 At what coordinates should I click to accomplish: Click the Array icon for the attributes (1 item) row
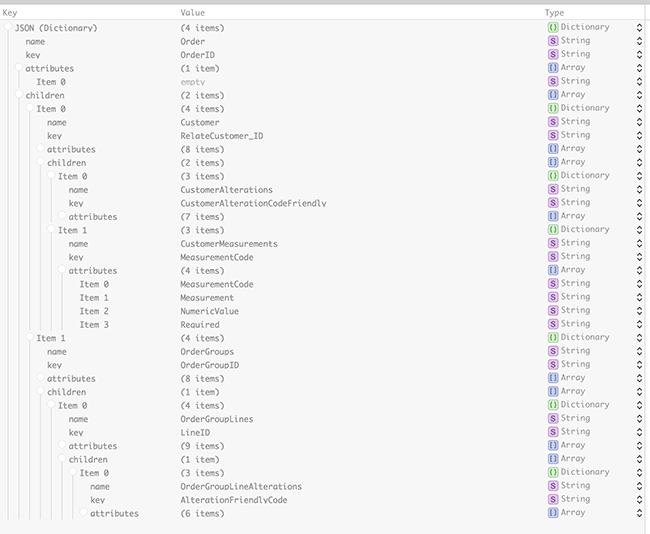552,68
